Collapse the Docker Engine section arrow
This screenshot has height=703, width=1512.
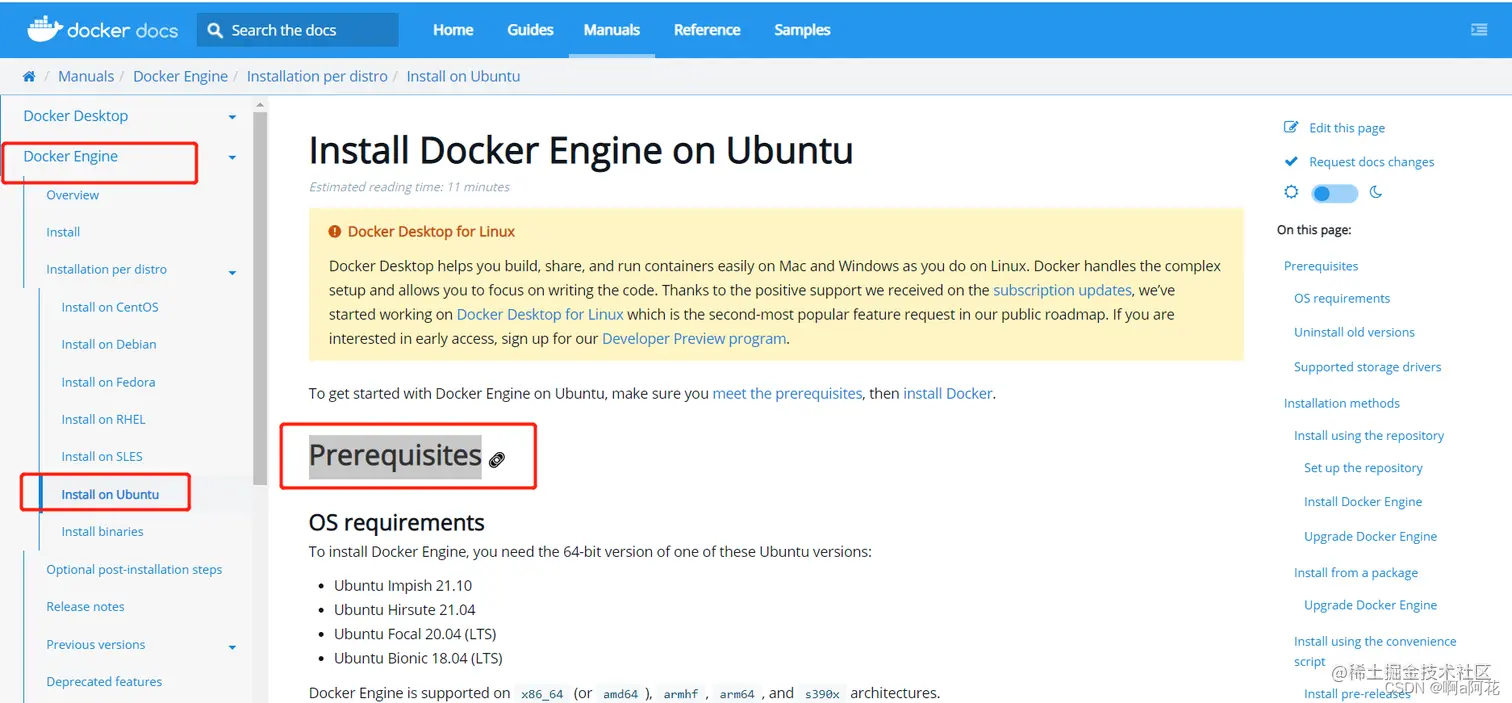[232, 158]
